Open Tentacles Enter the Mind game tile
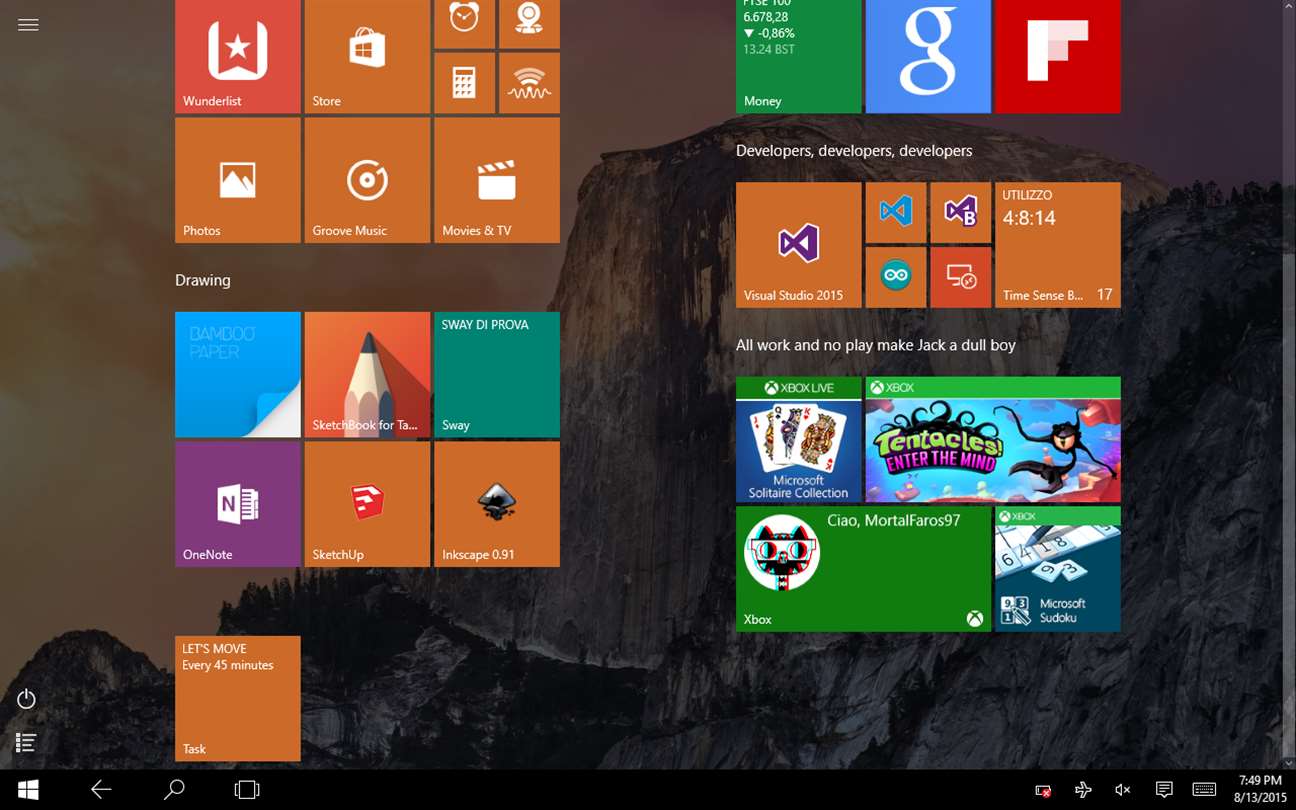This screenshot has width=1296, height=810. tap(993, 440)
